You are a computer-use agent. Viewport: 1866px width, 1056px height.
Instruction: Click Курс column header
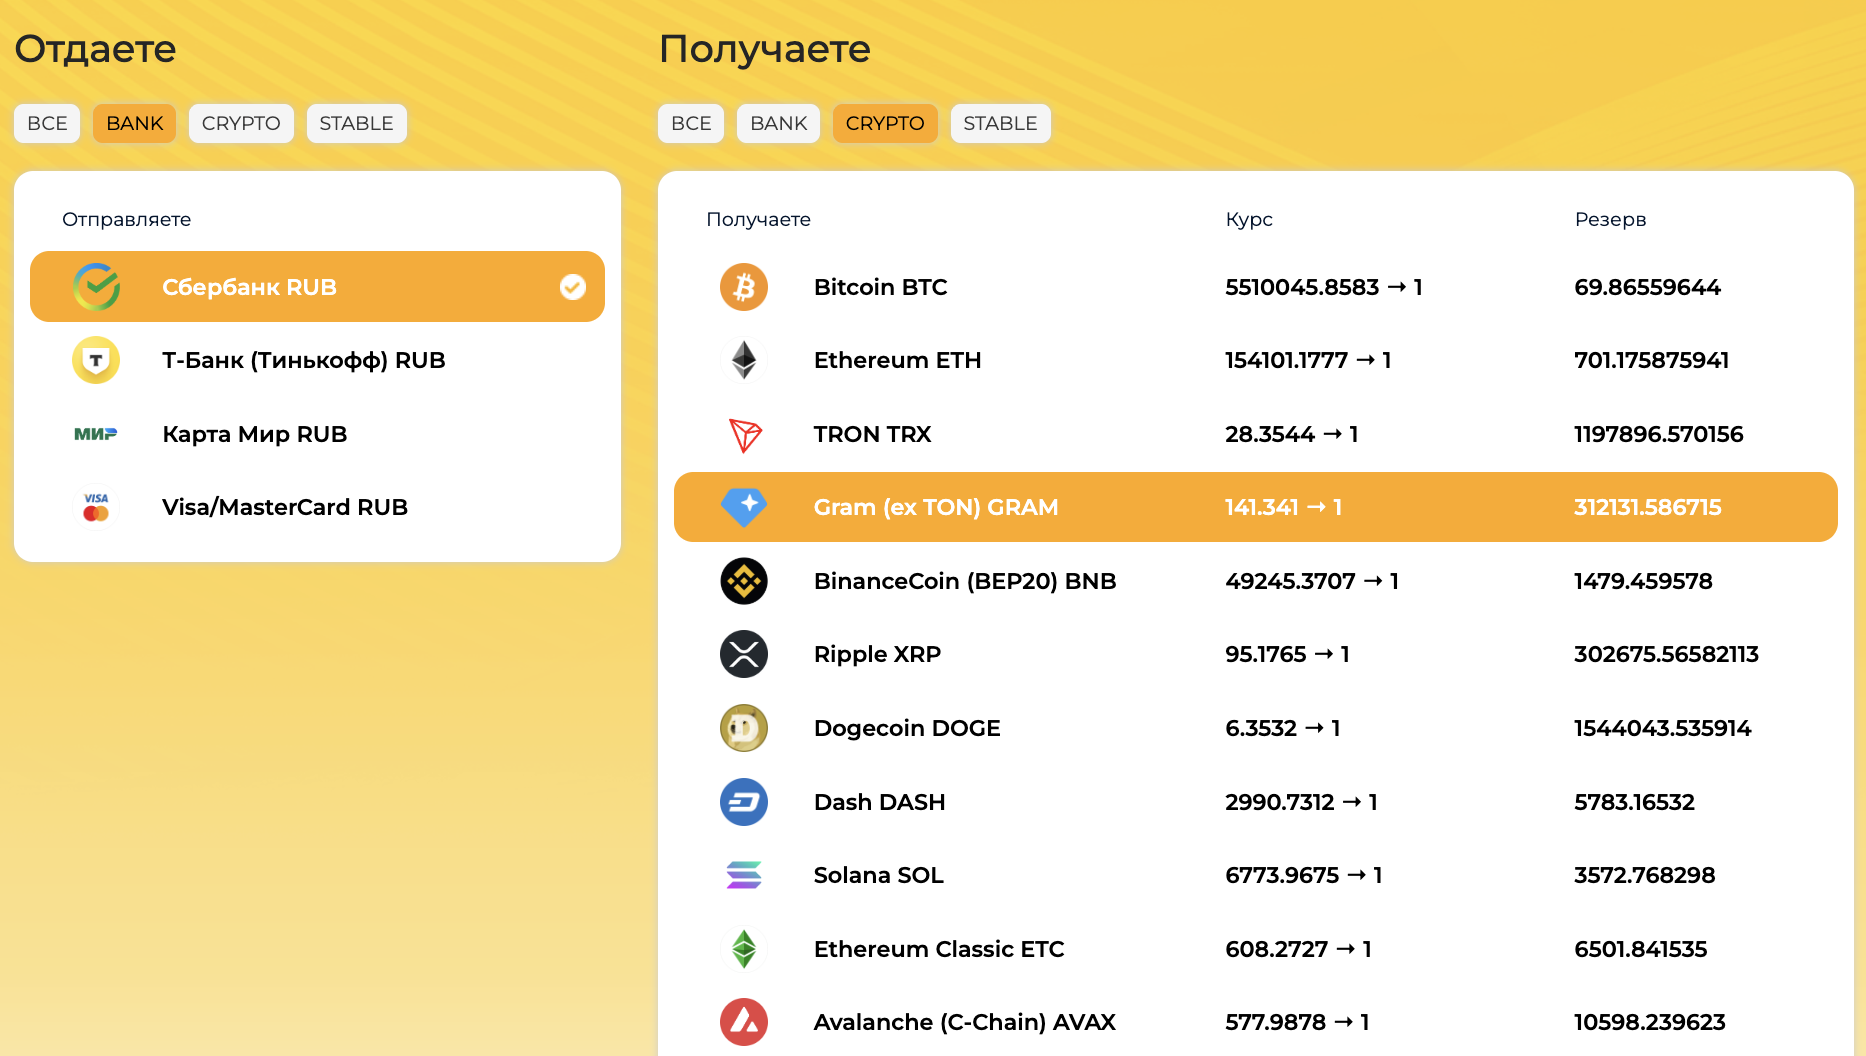point(1249,219)
